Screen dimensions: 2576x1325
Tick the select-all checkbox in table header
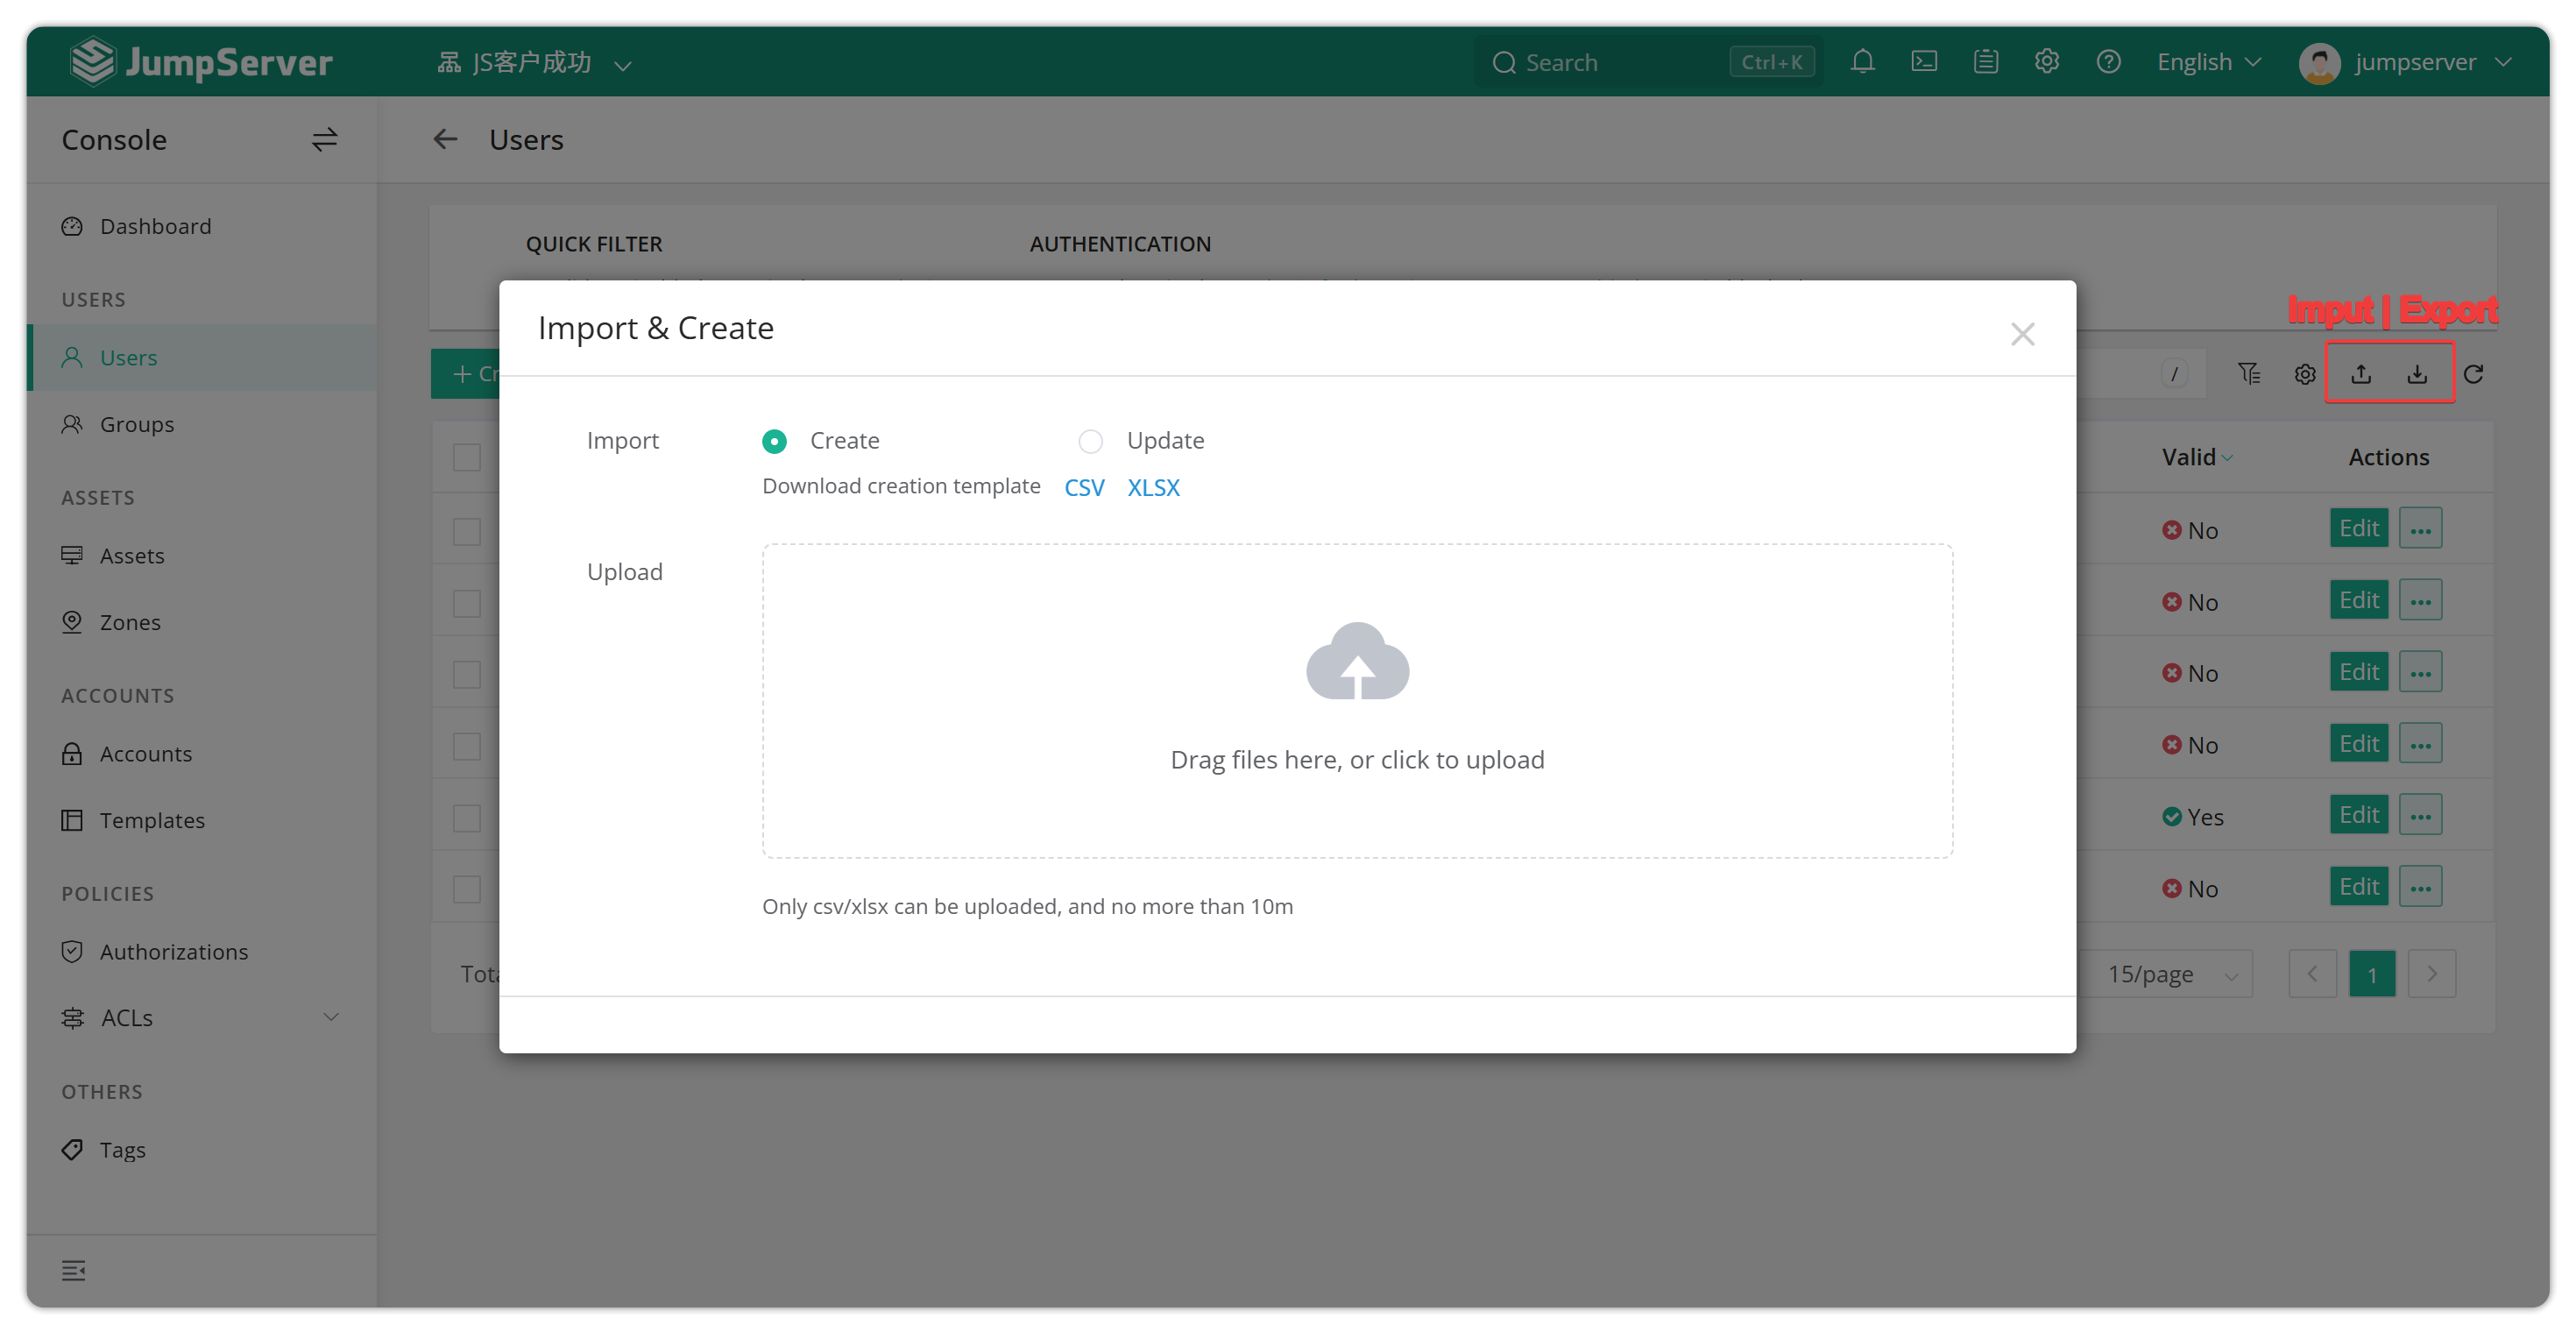[x=467, y=457]
